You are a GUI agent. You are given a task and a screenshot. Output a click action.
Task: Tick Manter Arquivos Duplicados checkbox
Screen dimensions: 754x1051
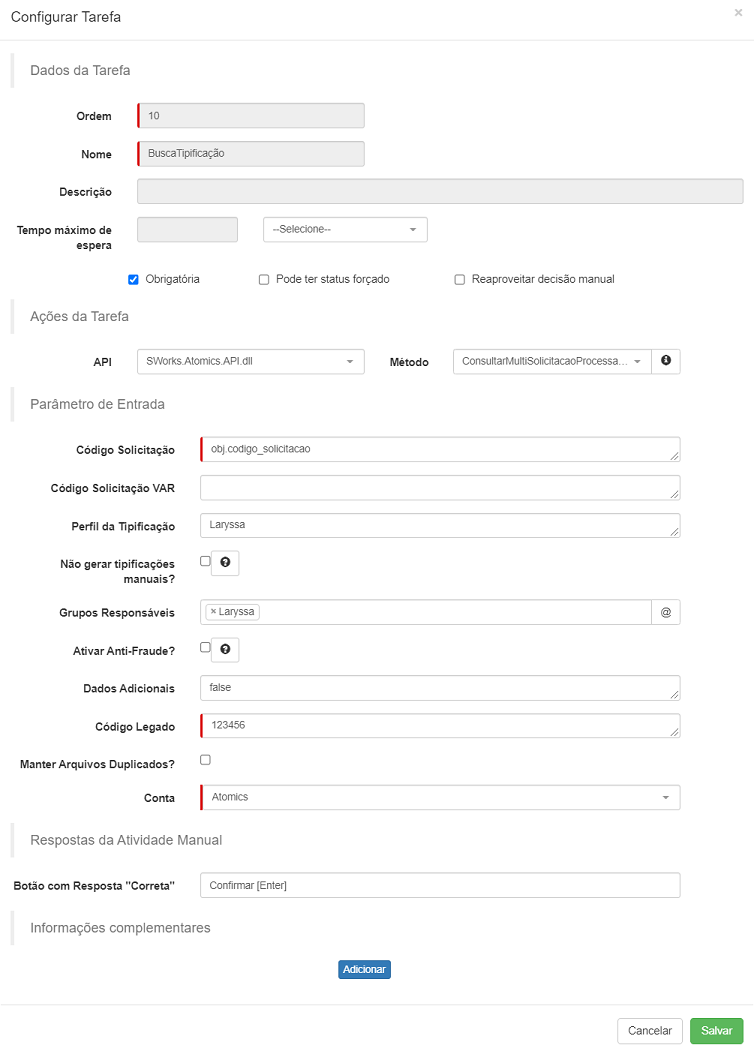coord(205,759)
